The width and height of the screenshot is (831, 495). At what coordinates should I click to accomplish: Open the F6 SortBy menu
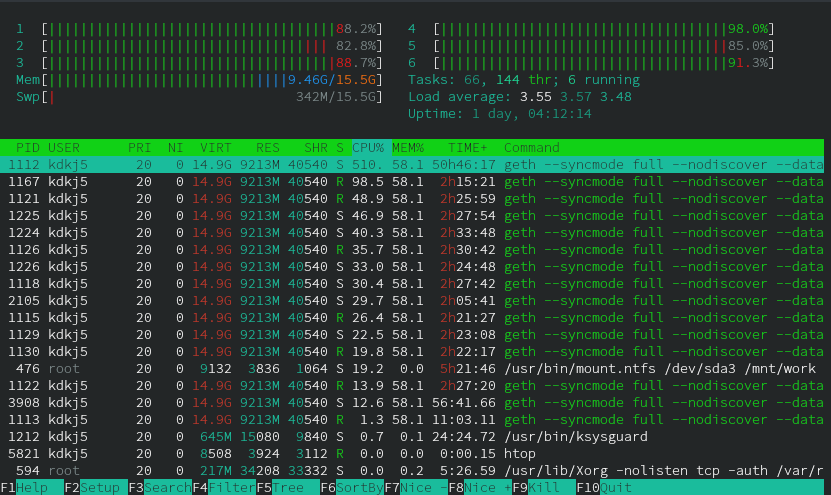[x=352, y=488]
